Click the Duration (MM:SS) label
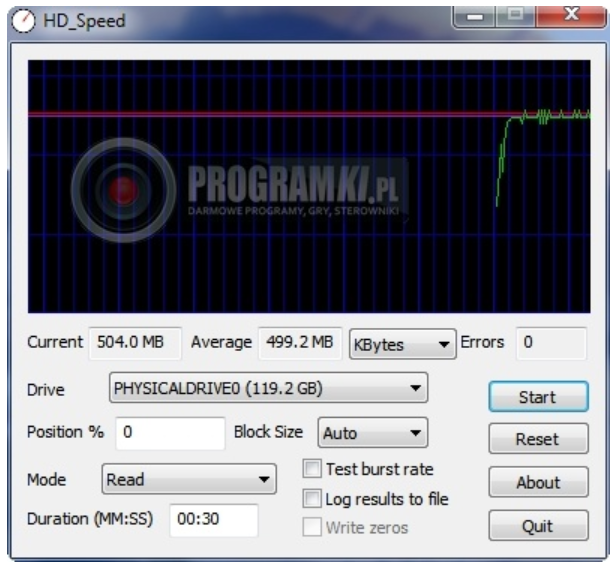 coord(90,519)
